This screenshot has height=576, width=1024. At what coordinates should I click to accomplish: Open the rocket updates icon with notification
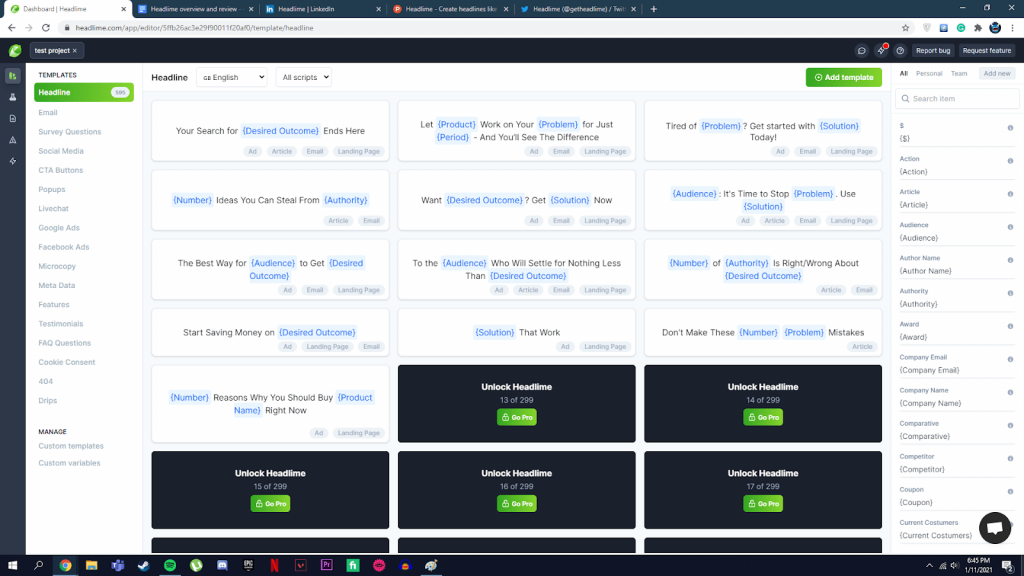pos(881,50)
